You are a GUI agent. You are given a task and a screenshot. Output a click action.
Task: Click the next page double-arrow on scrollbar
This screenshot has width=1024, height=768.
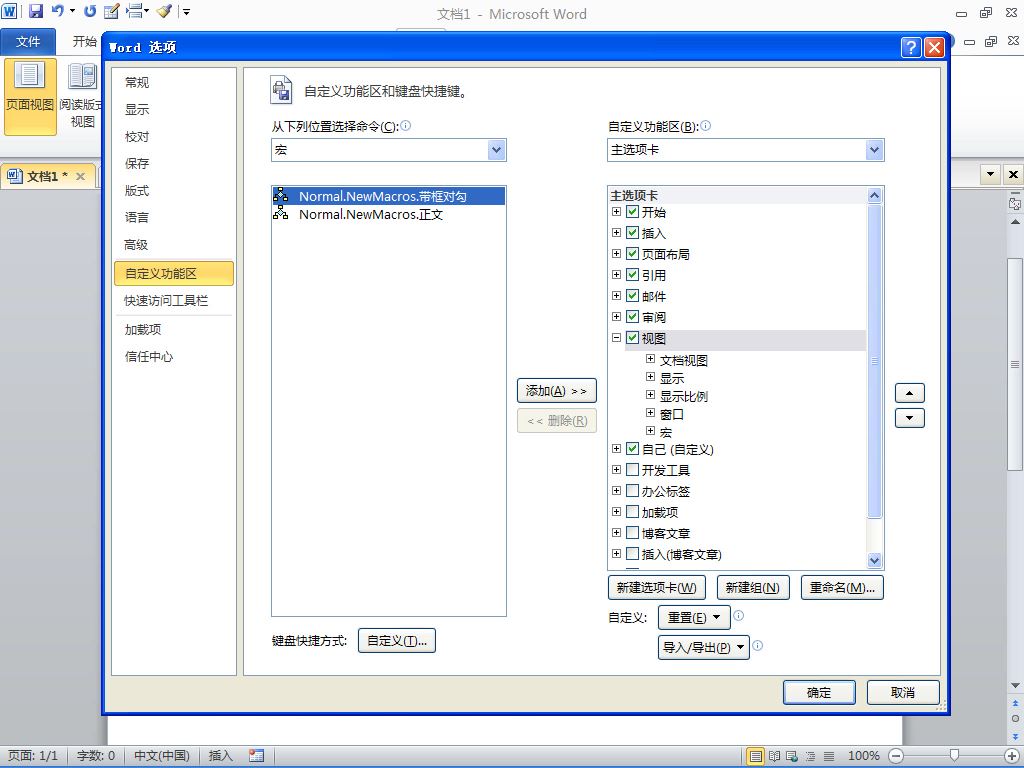pos(1015,735)
